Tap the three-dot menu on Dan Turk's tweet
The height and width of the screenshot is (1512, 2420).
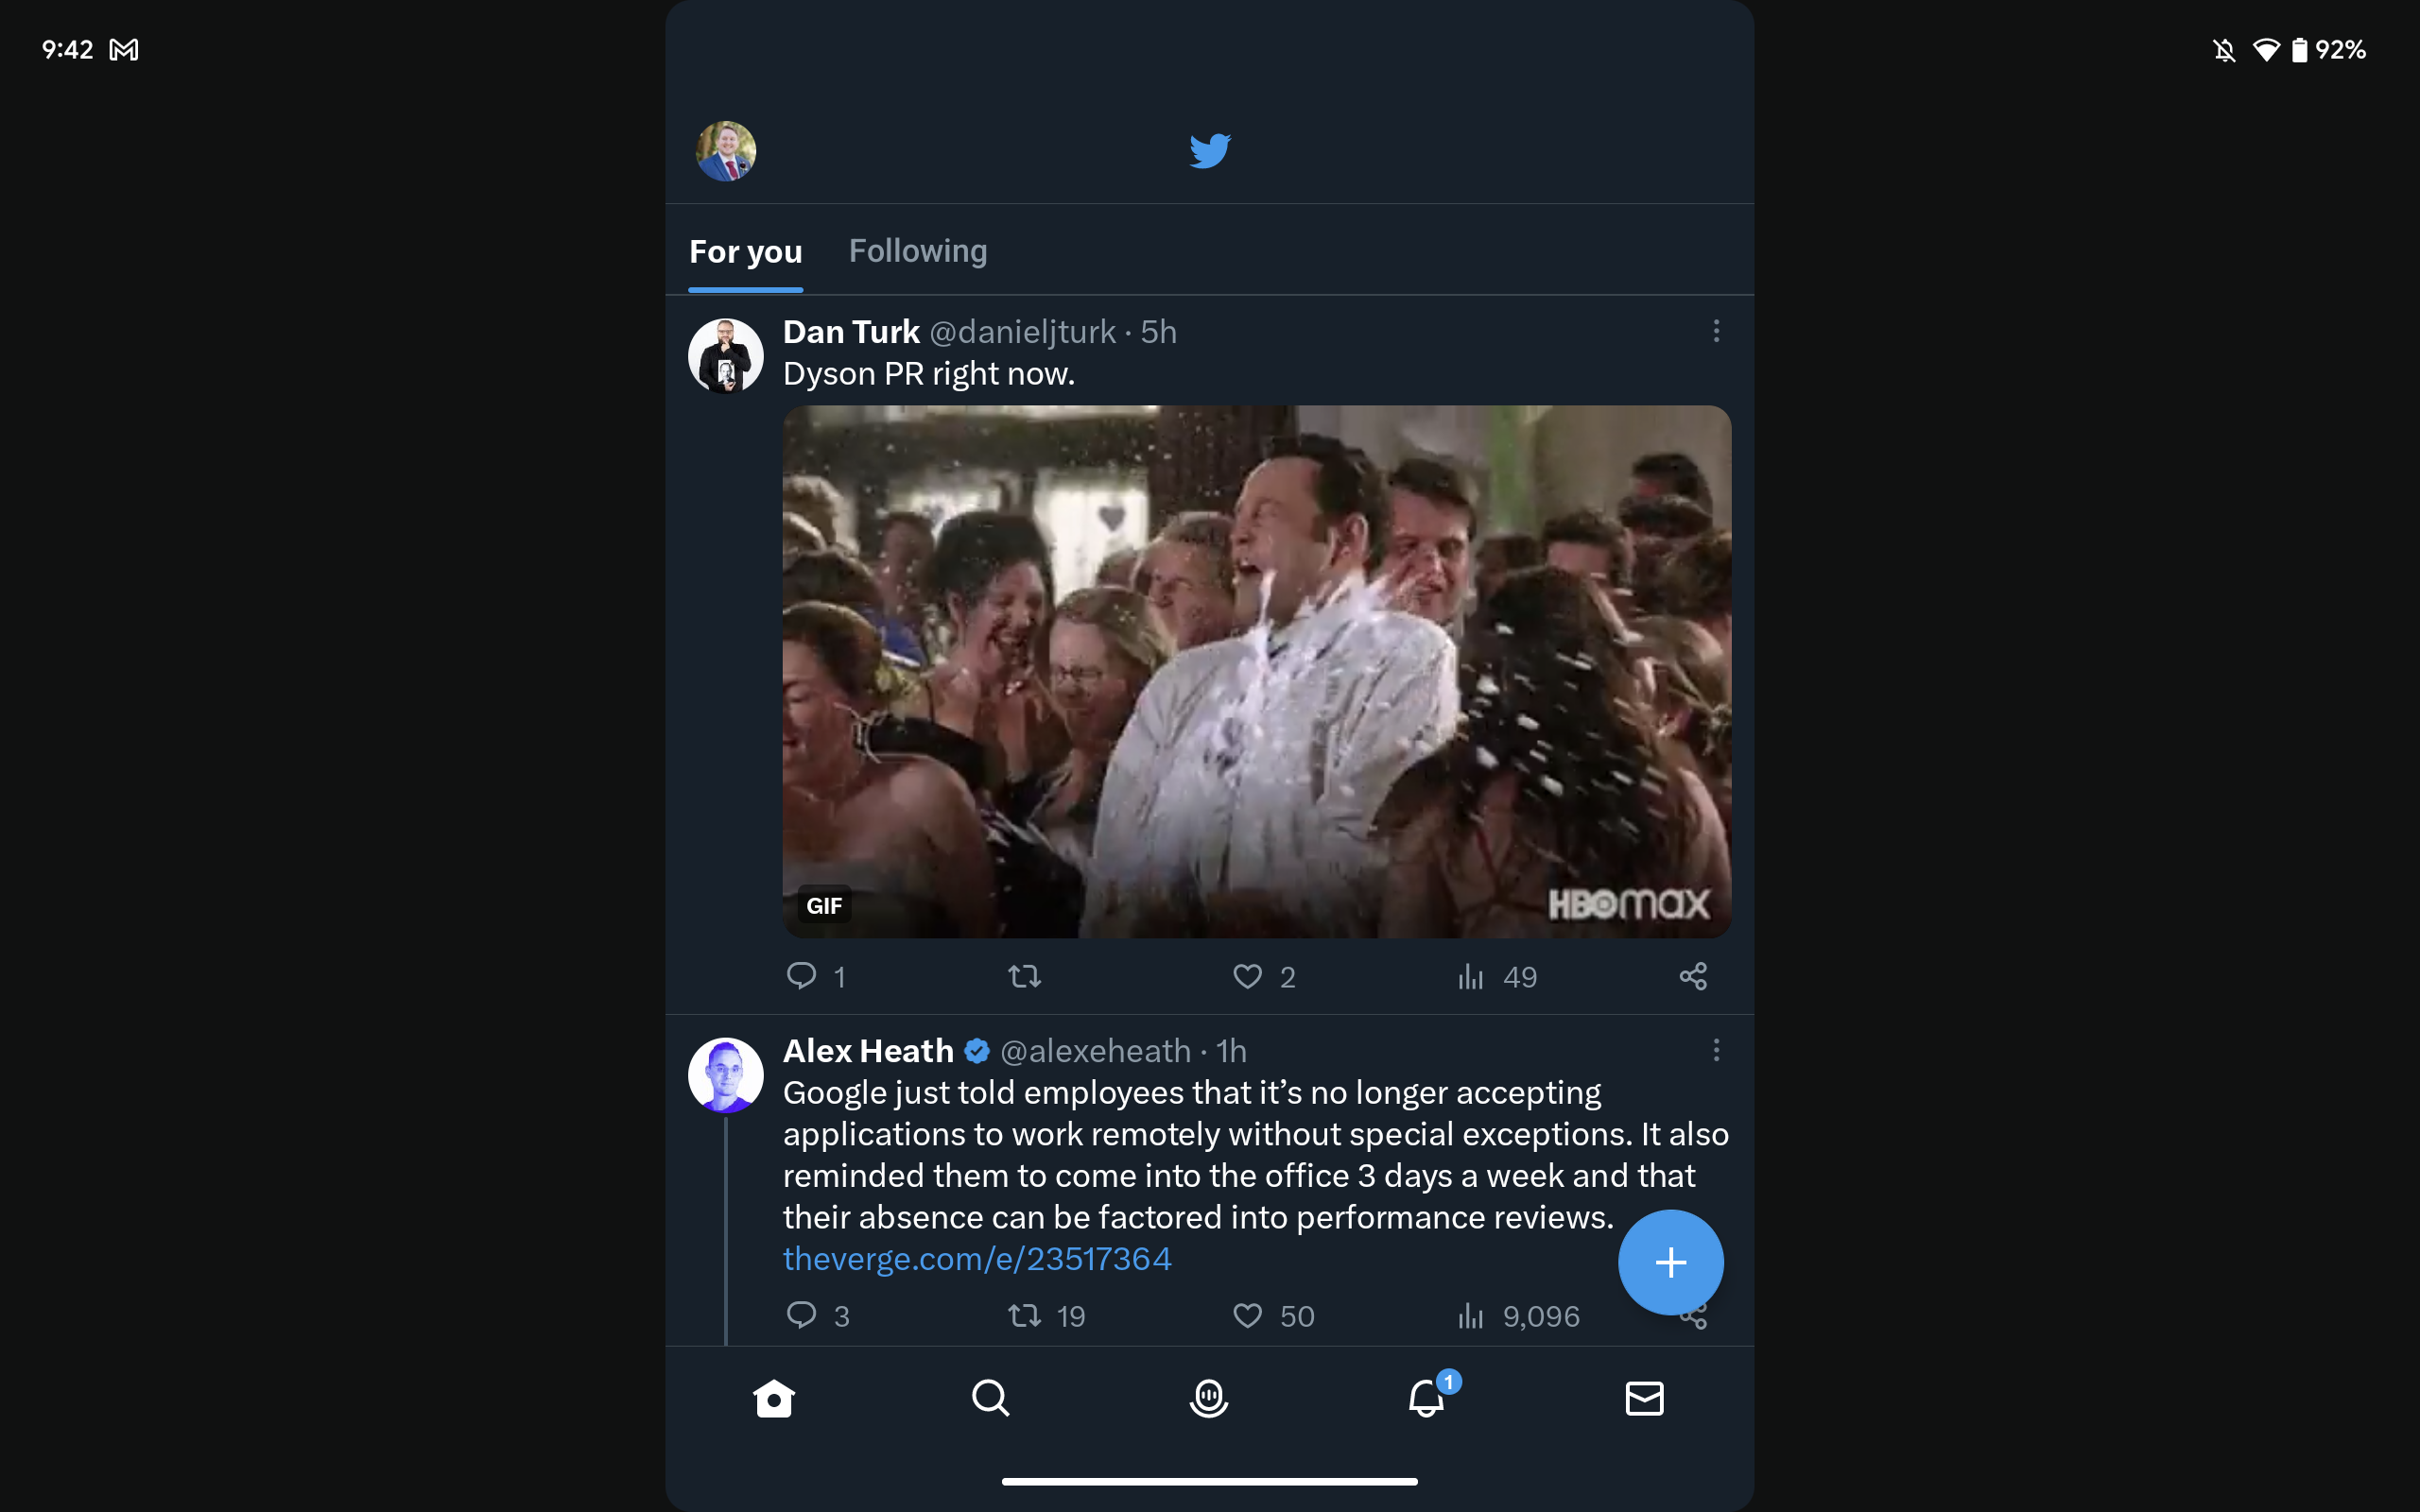coord(1716,331)
